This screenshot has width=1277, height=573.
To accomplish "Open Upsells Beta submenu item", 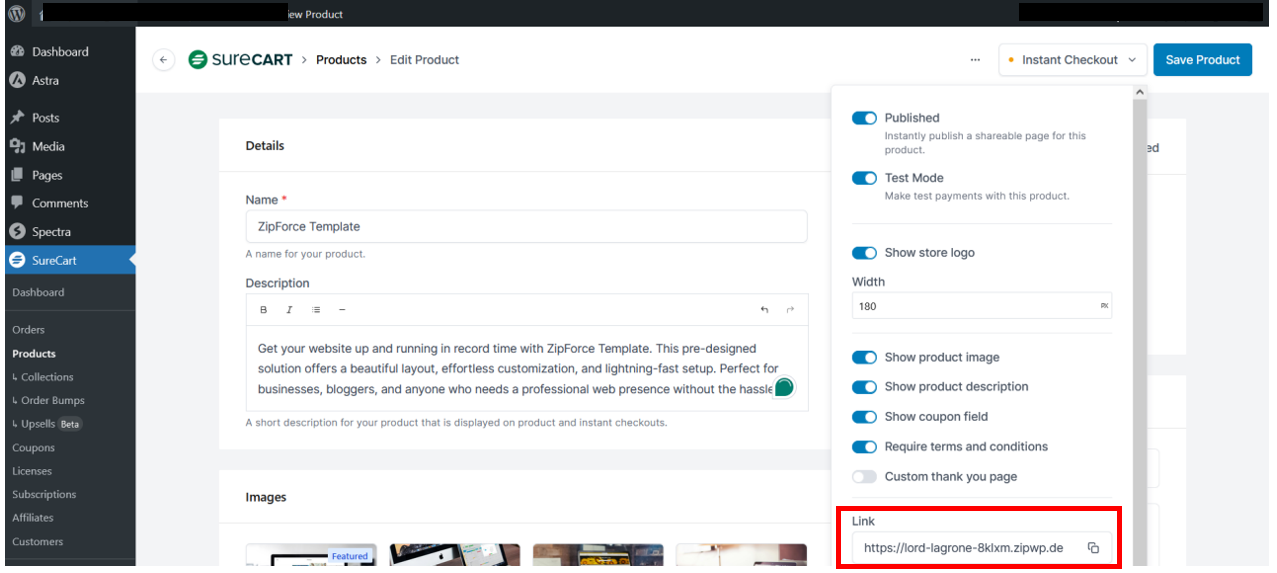I will (x=47, y=424).
